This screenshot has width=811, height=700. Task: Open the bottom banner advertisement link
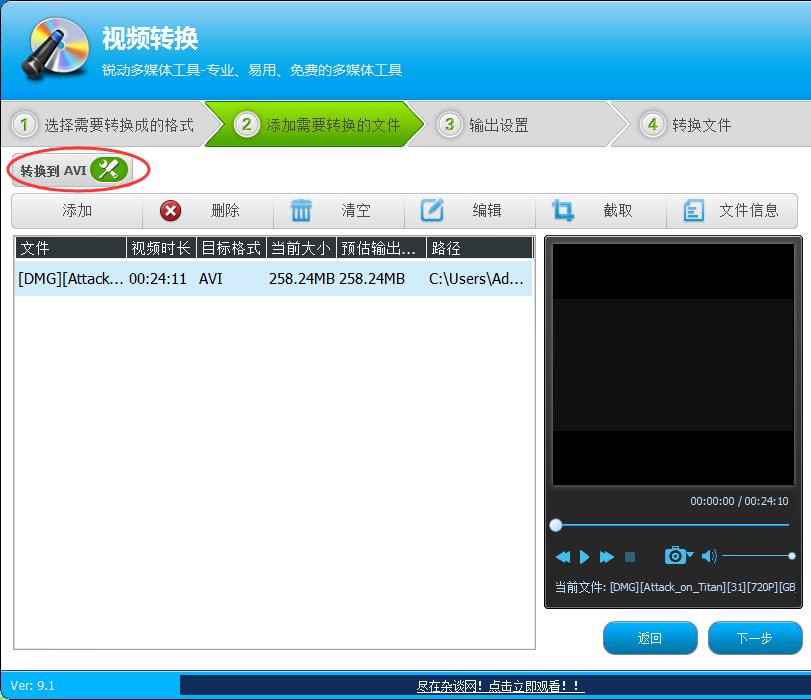pos(500,686)
